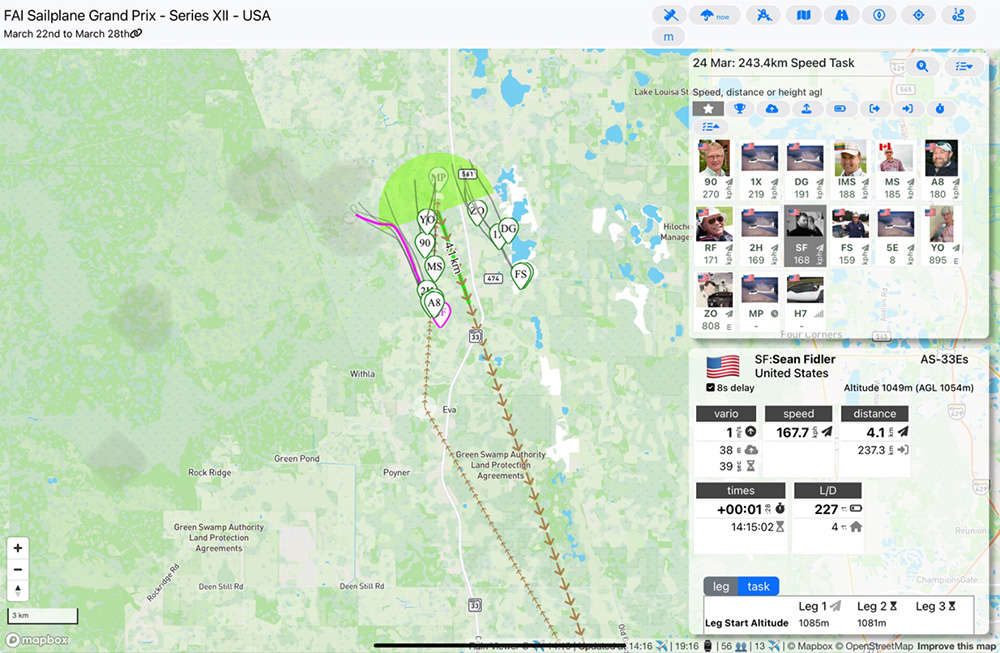Select the stopwatch sort option
The width and height of the screenshot is (1000, 653).
pos(941,109)
